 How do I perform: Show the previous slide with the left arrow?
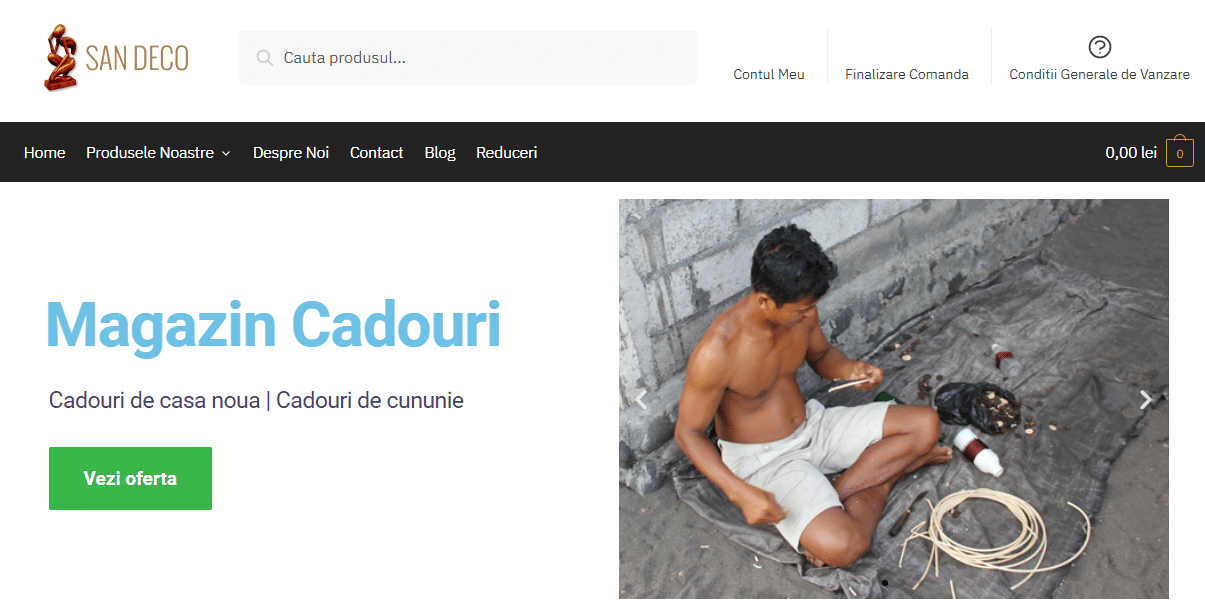click(641, 399)
